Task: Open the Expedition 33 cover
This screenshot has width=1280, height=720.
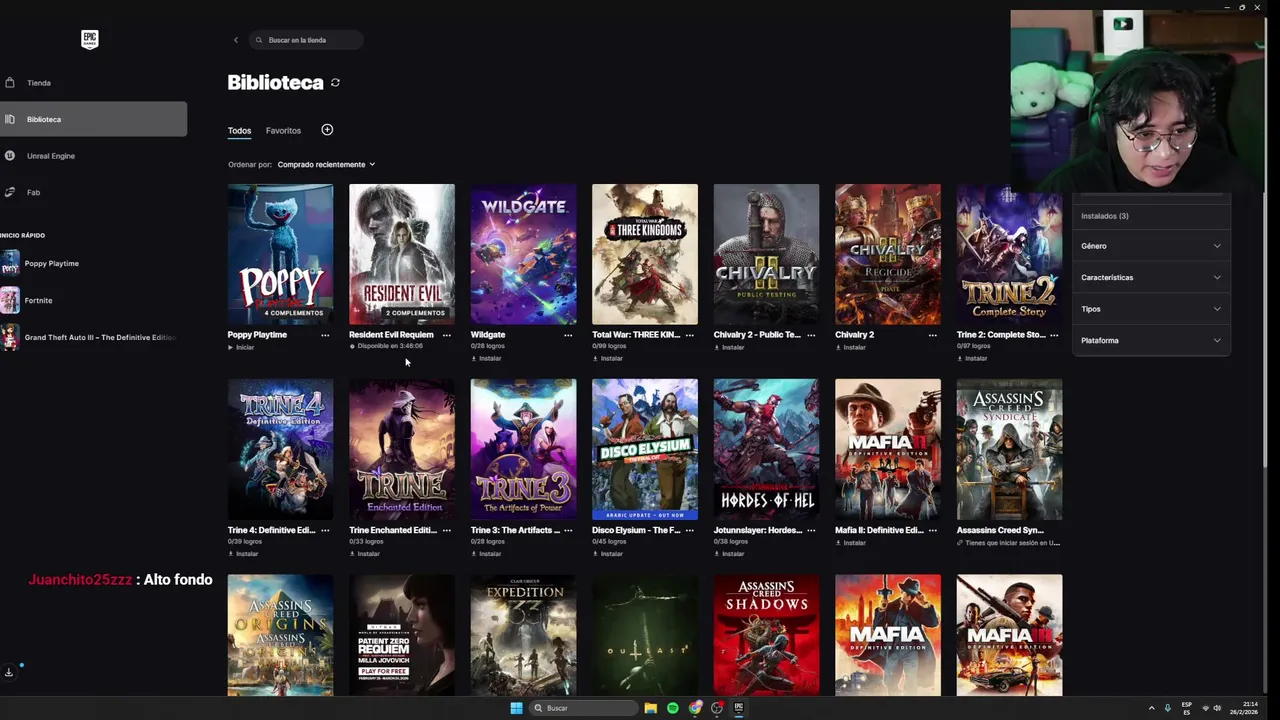Action: (523, 635)
